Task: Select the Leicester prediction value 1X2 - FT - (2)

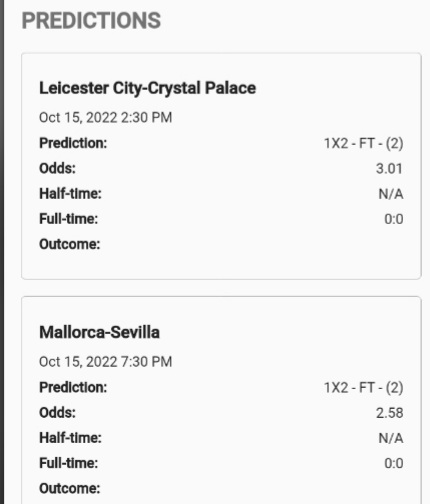Action: click(x=364, y=143)
